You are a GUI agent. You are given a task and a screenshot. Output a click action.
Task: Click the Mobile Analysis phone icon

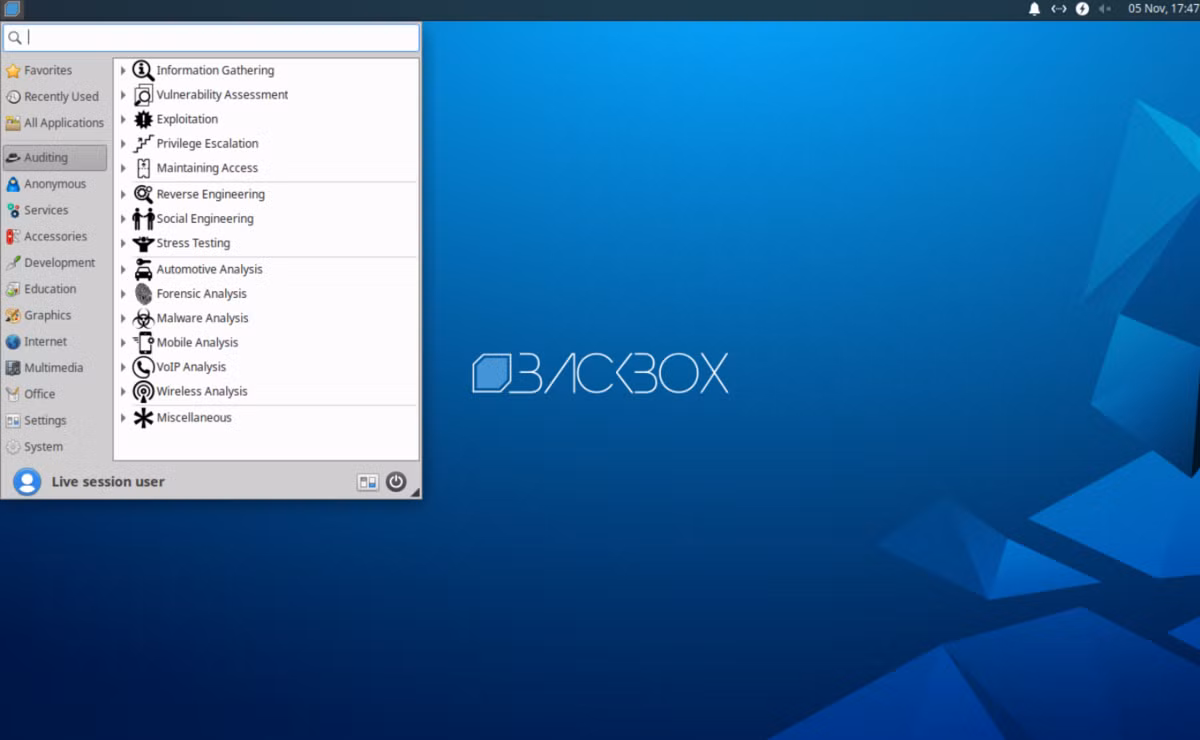pyautogui.click(x=143, y=343)
